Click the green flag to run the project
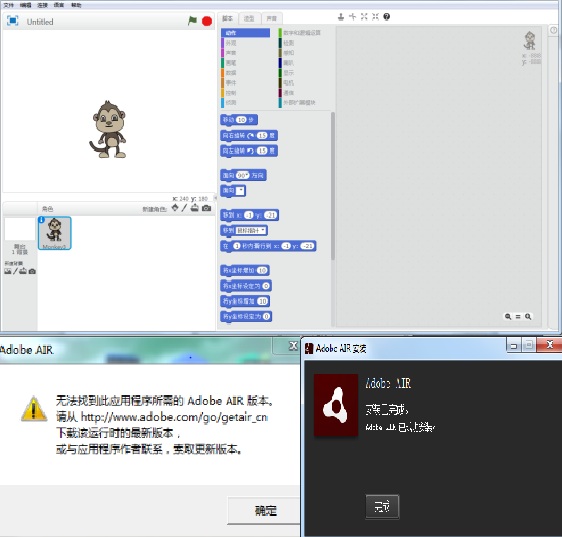 click(192, 21)
